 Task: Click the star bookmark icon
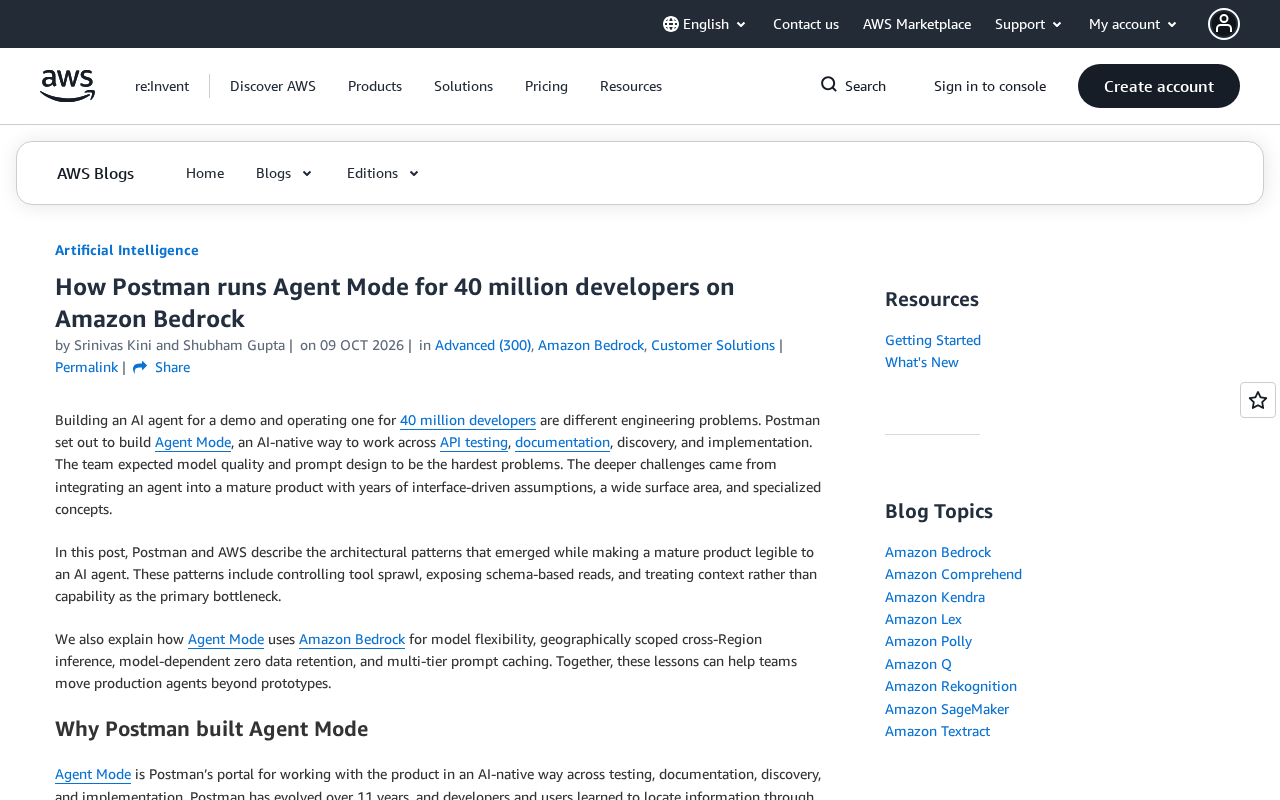tap(1258, 400)
